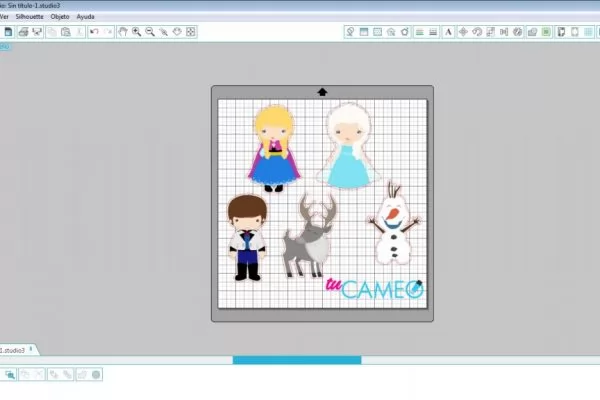Click the Send to Silhouette icon
Image resolution: width=600 pixels, height=400 pixels.
37,32
